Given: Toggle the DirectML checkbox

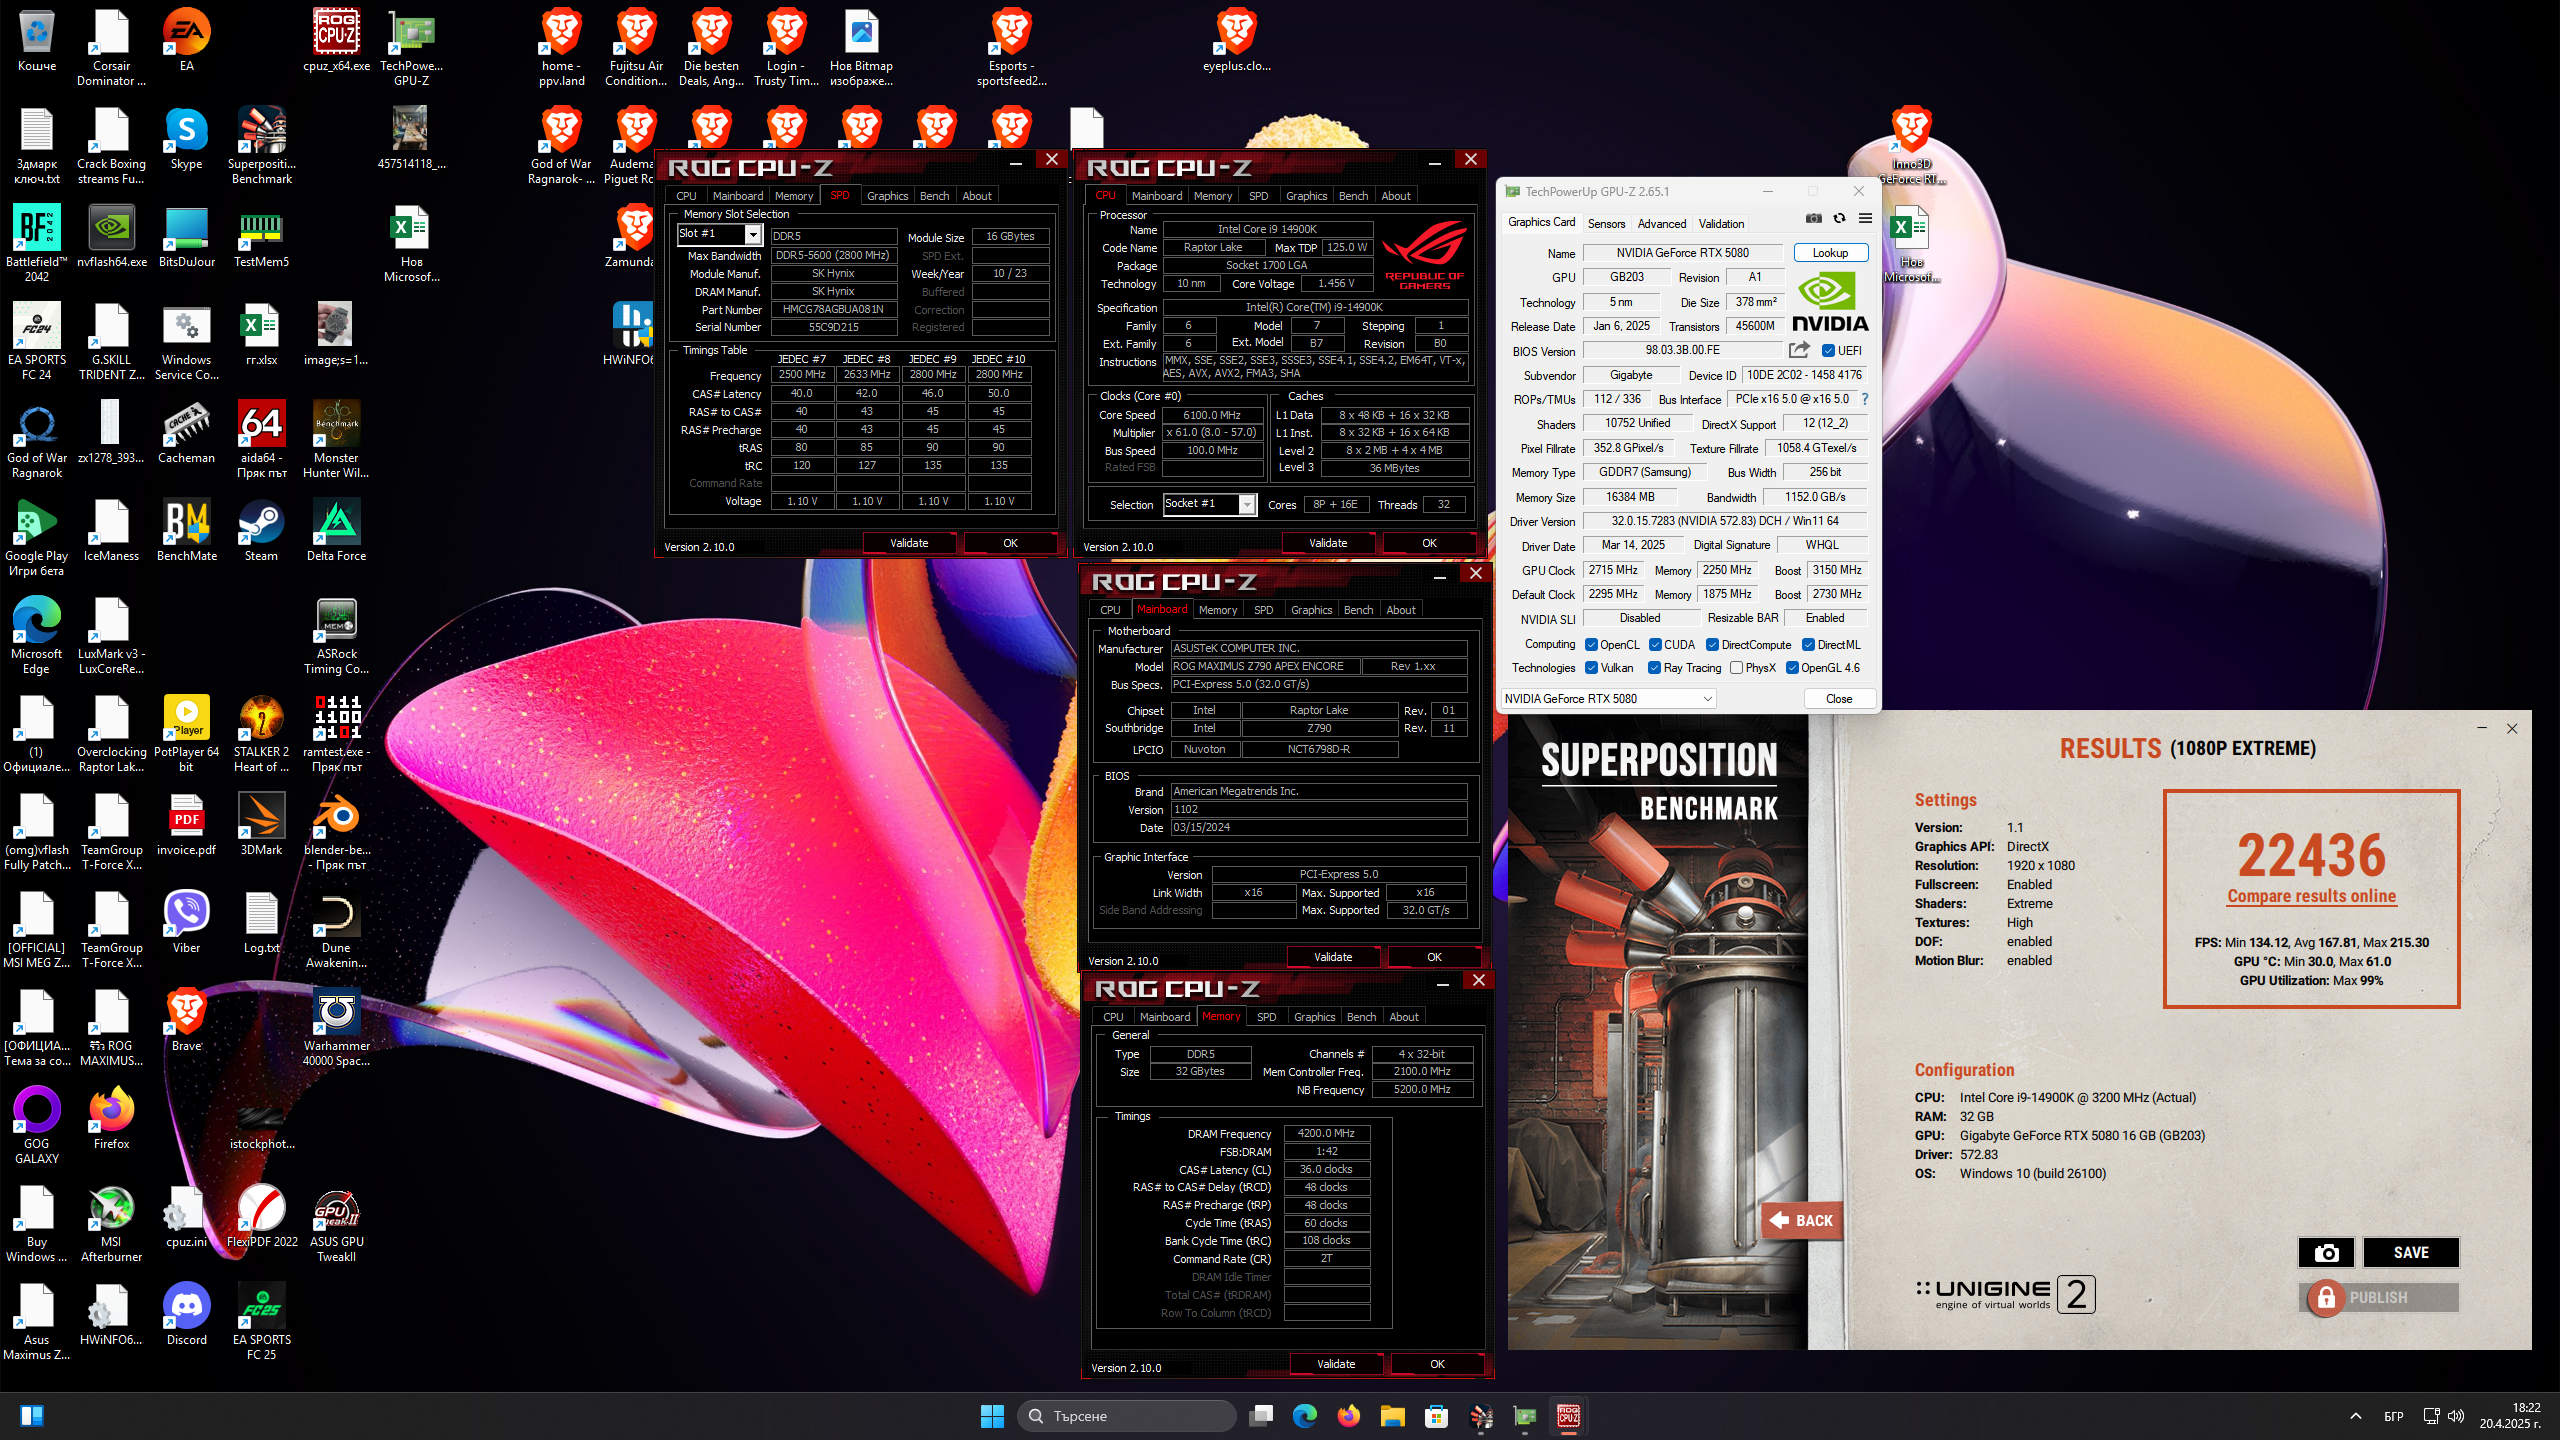Looking at the screenshot, I should (1808, 645).
